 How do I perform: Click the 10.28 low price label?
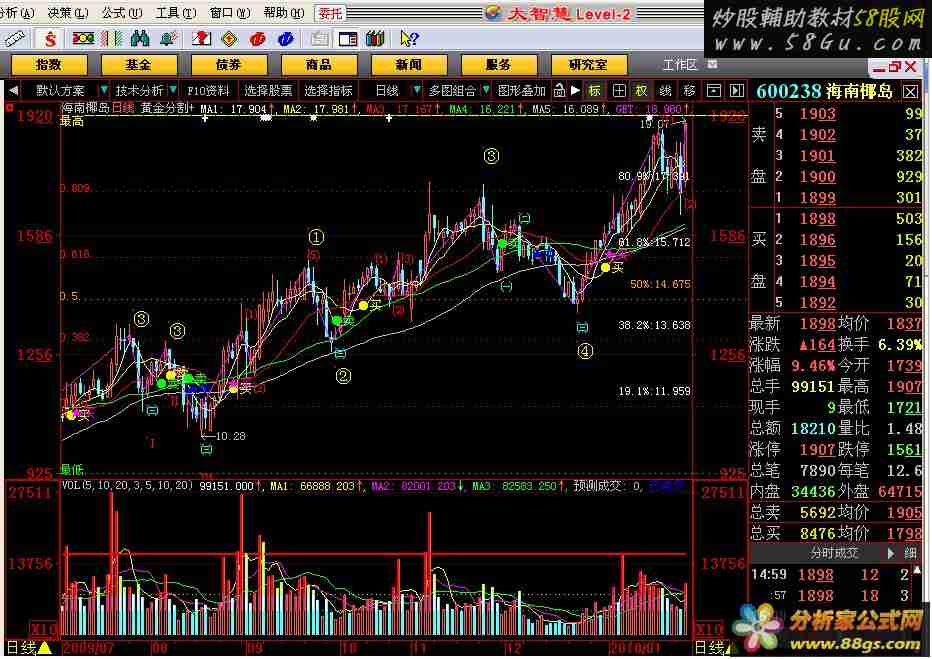point(231,436)
